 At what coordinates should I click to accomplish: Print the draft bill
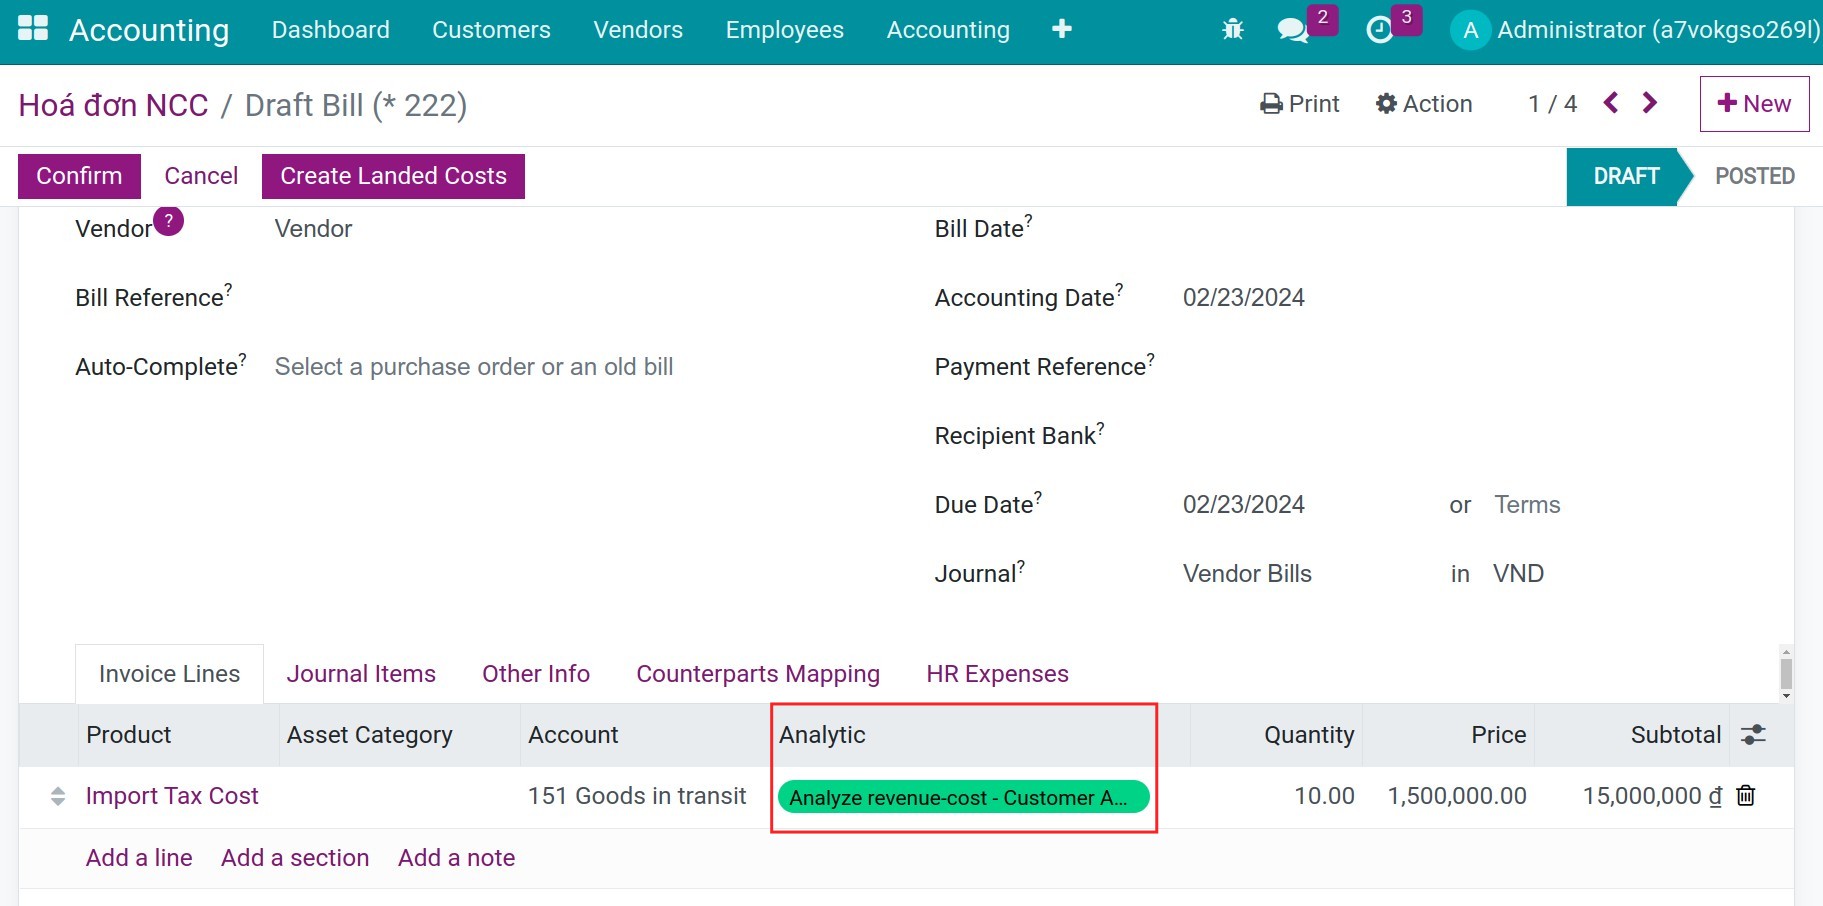point(1299,103)
